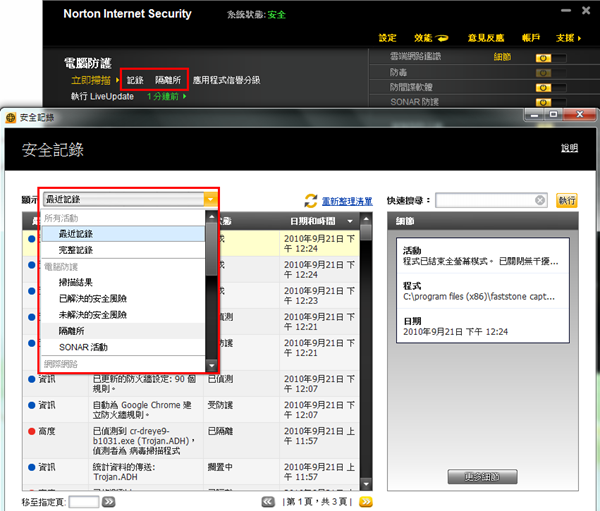Click the 移至指定頁 page input field
The width and height of the screenshot is (600, 511).
pos(84,502)
